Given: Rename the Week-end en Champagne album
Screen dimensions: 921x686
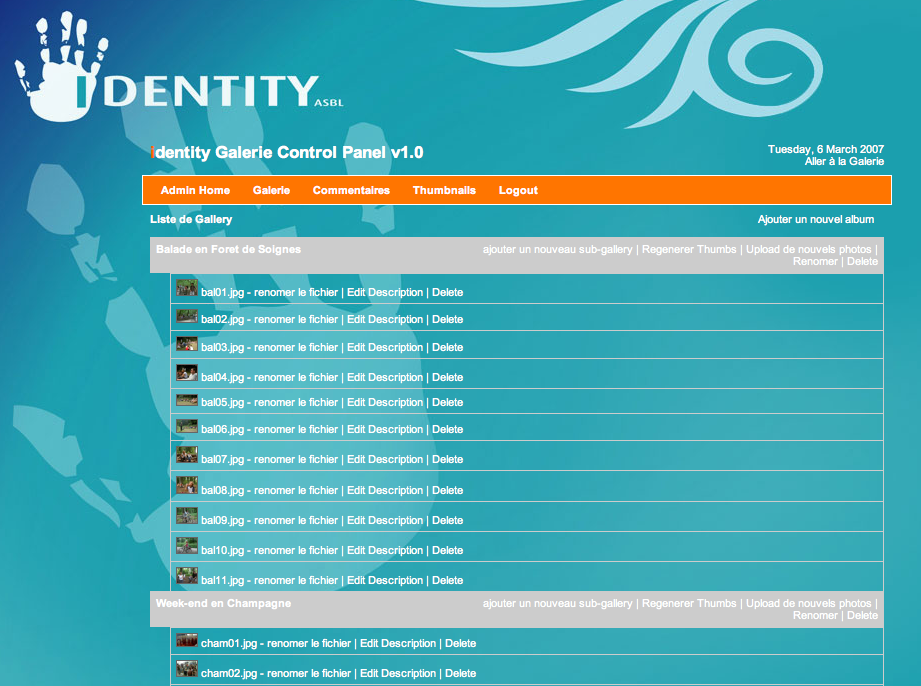Looking at the screenshot, I should coord(815,616).
